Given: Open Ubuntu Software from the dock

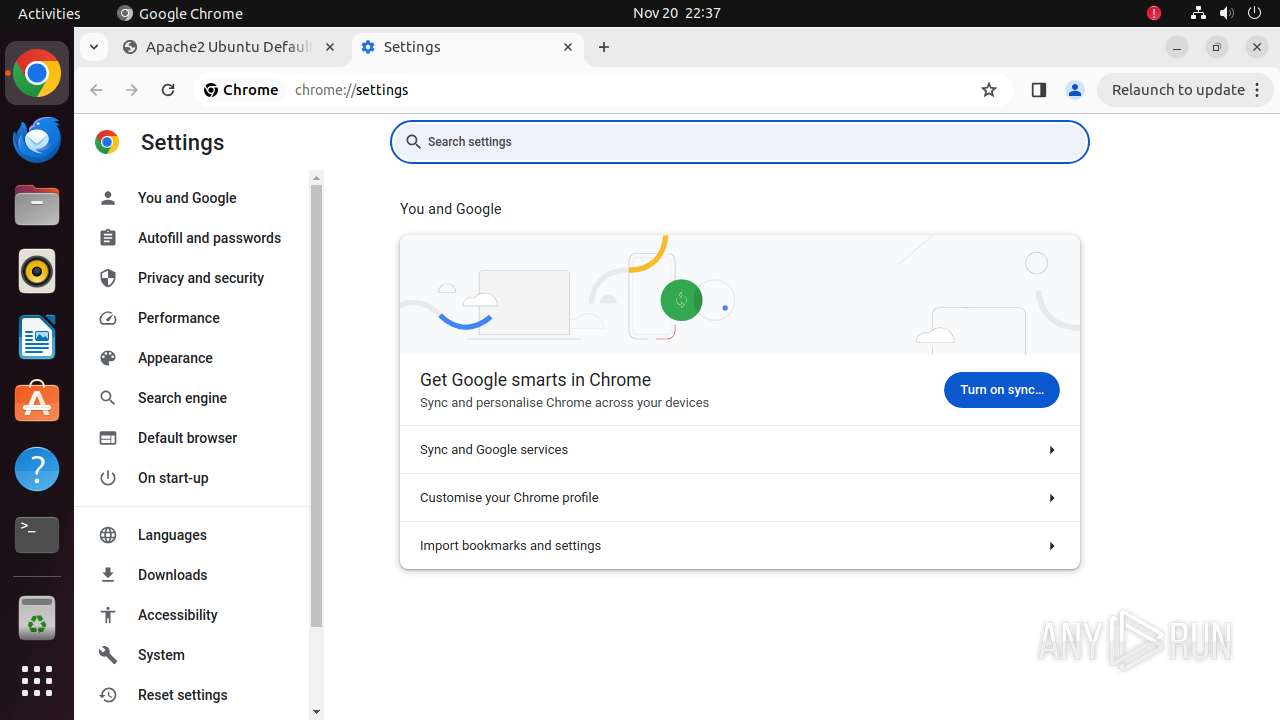Looking at the screenshot, I should (x=37, y=403).
